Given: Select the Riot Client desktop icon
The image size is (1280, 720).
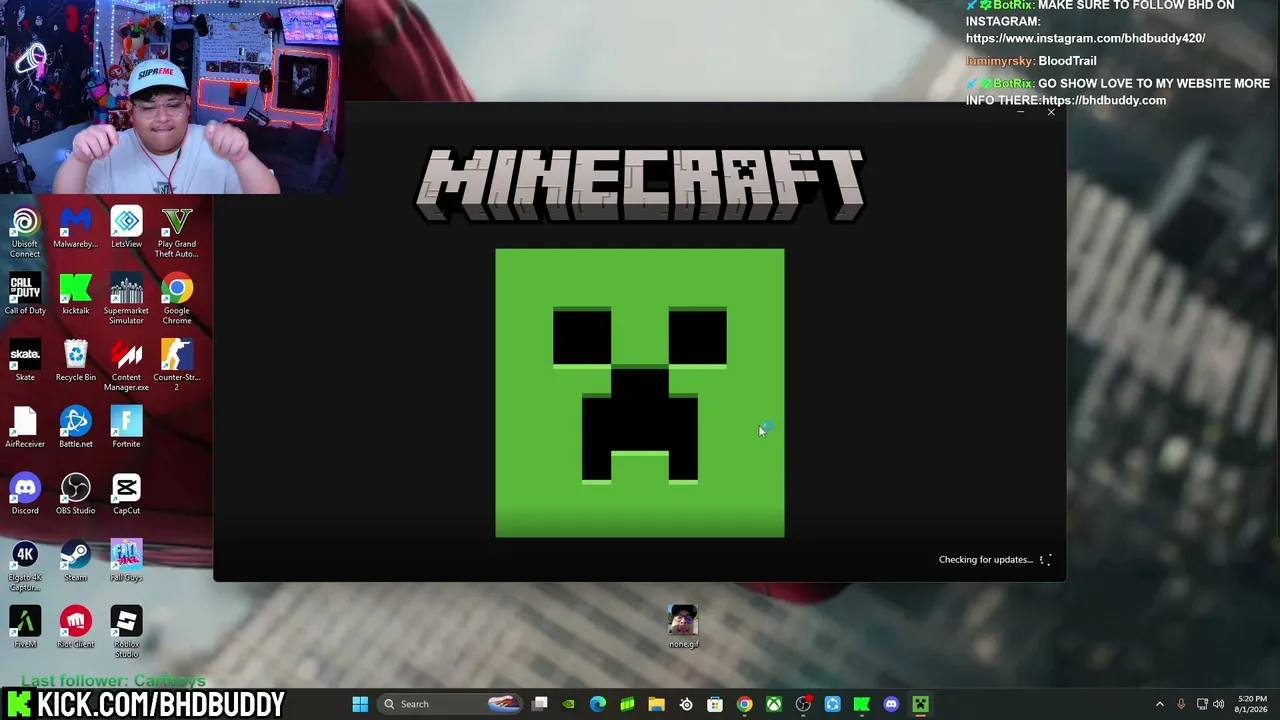Looking at the screenshot, I should pyautogui.click(x=76, y=628).
